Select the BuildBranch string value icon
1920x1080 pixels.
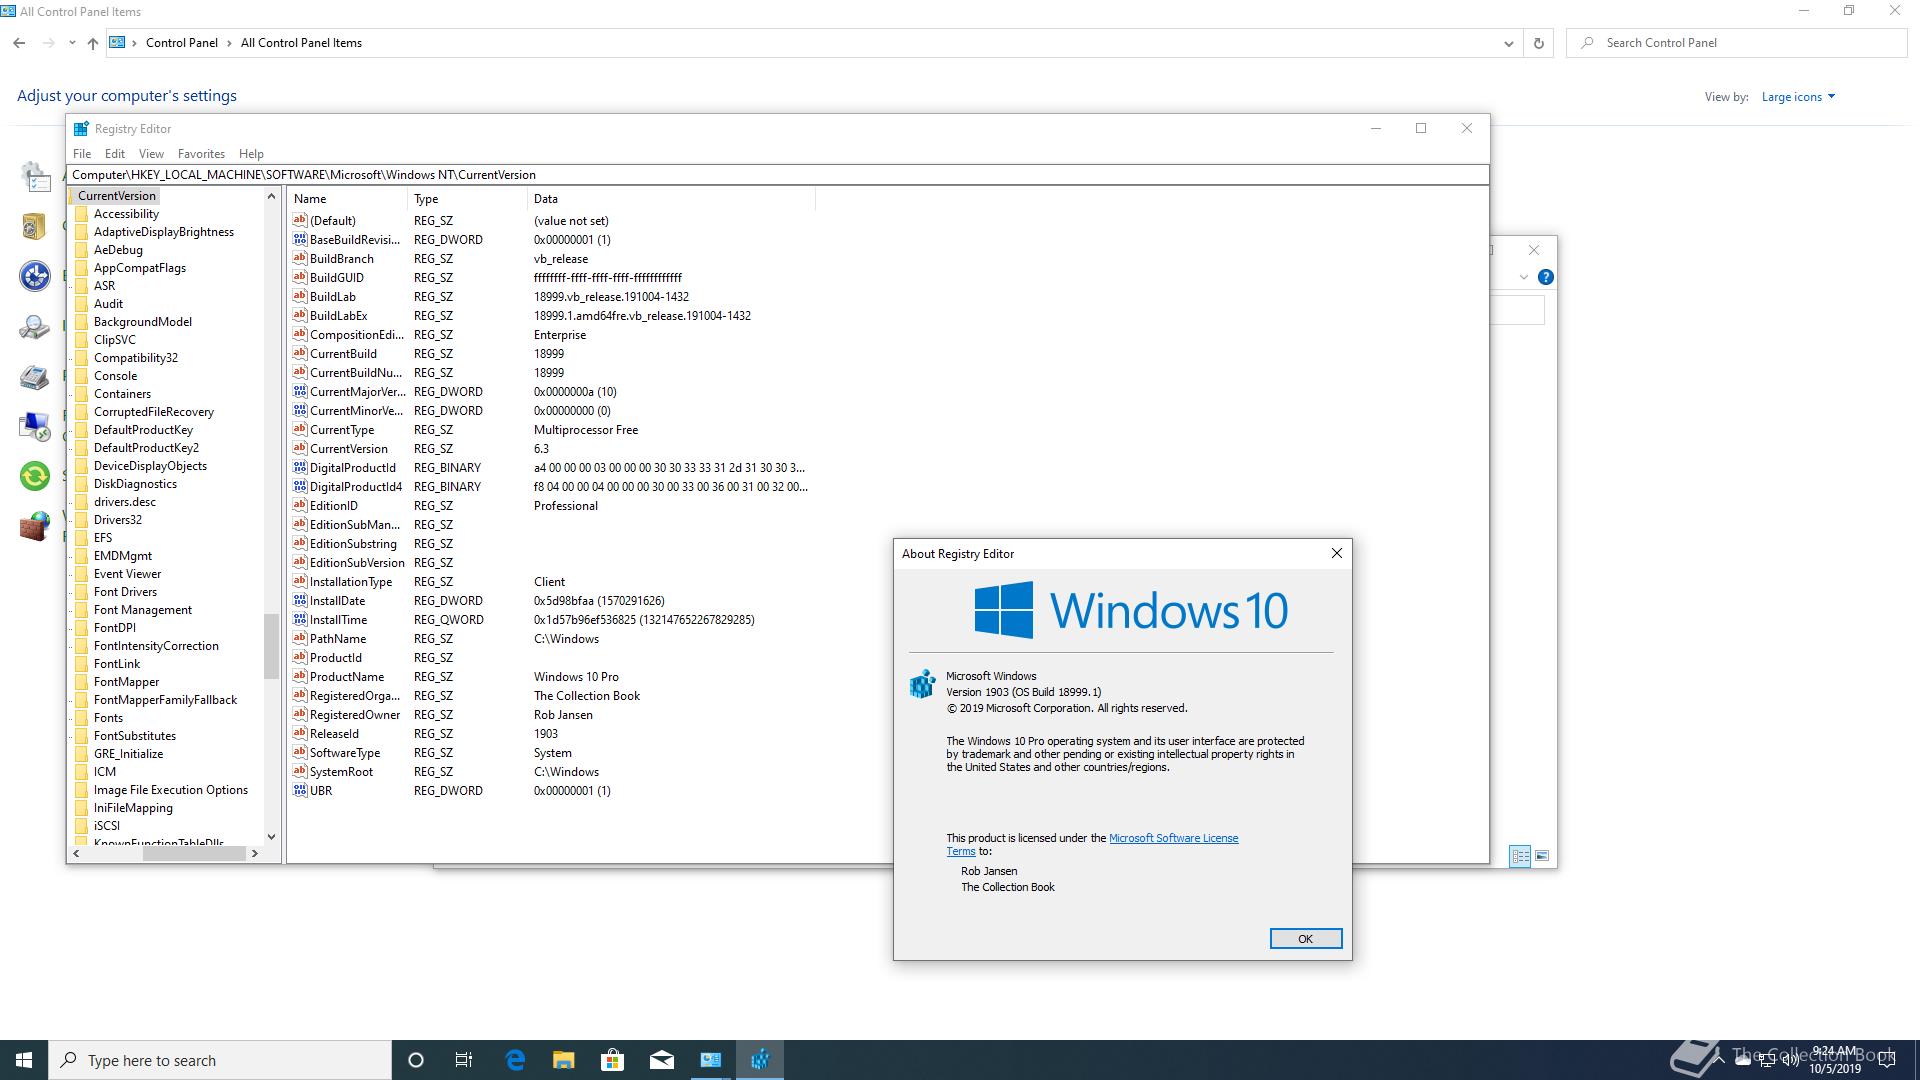click(300, 258)
